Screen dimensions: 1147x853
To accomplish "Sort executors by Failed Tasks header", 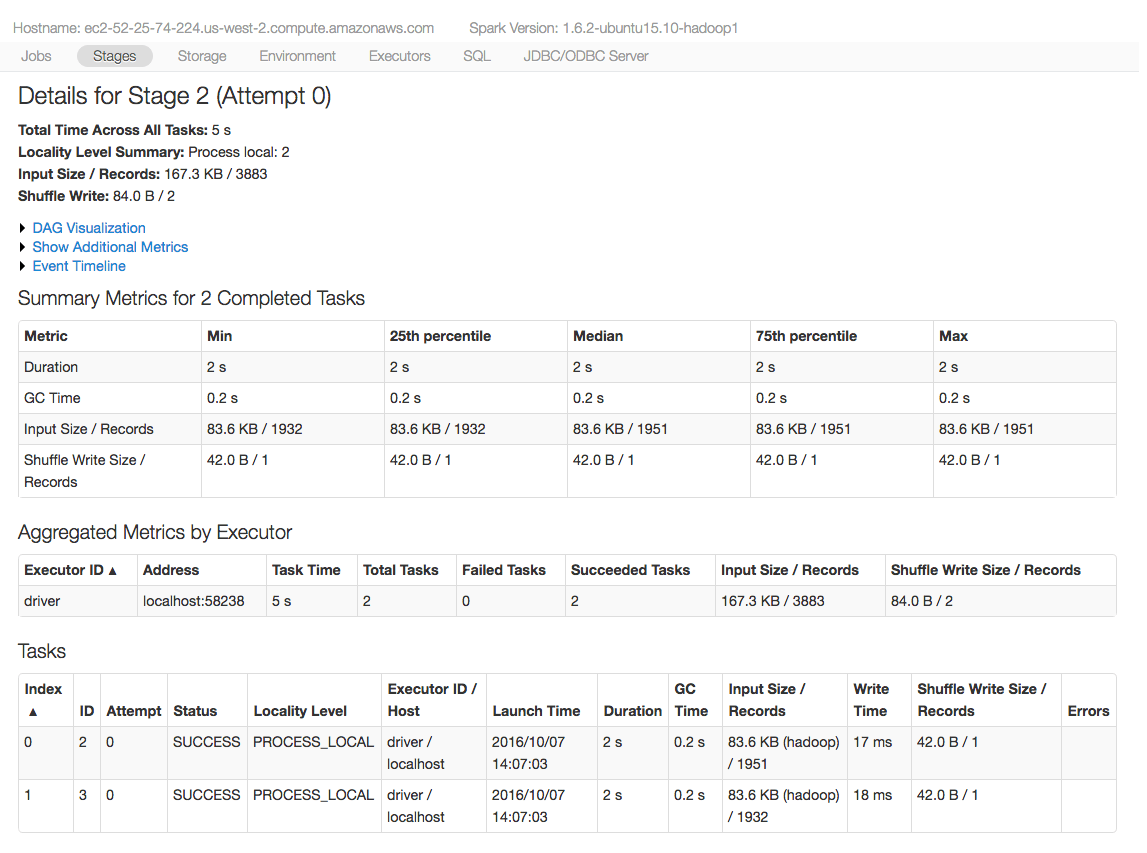I will click(x=504, y=570).
